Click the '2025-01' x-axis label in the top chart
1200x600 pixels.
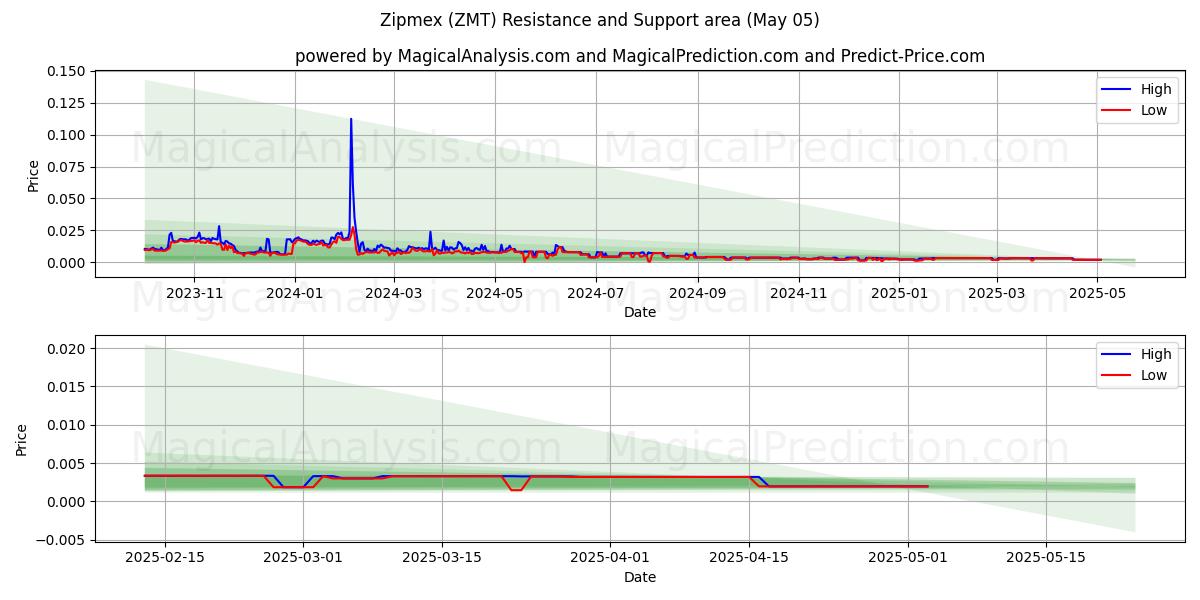[900, 293]
